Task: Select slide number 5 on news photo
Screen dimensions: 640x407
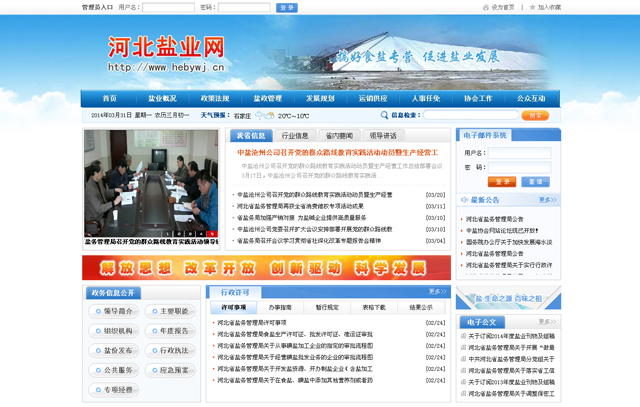Action: [x=211, y=234]
